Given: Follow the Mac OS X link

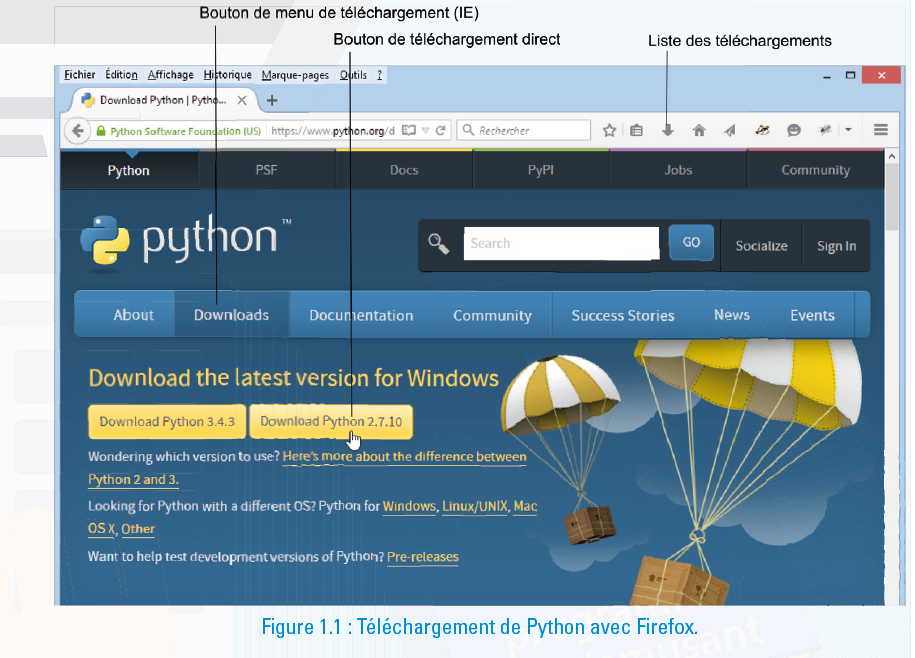Looking at the screenshot, I should [x=525, y=506].
